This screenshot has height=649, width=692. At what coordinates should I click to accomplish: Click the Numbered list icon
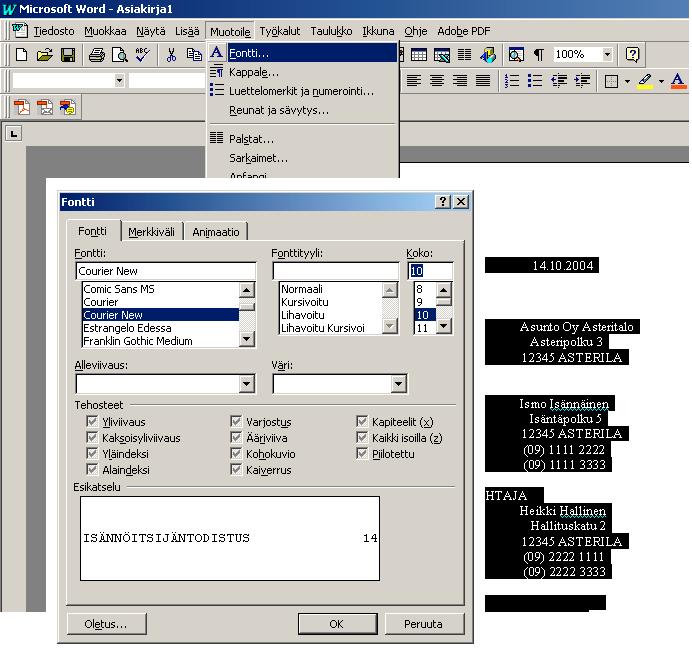pos(511,81)
